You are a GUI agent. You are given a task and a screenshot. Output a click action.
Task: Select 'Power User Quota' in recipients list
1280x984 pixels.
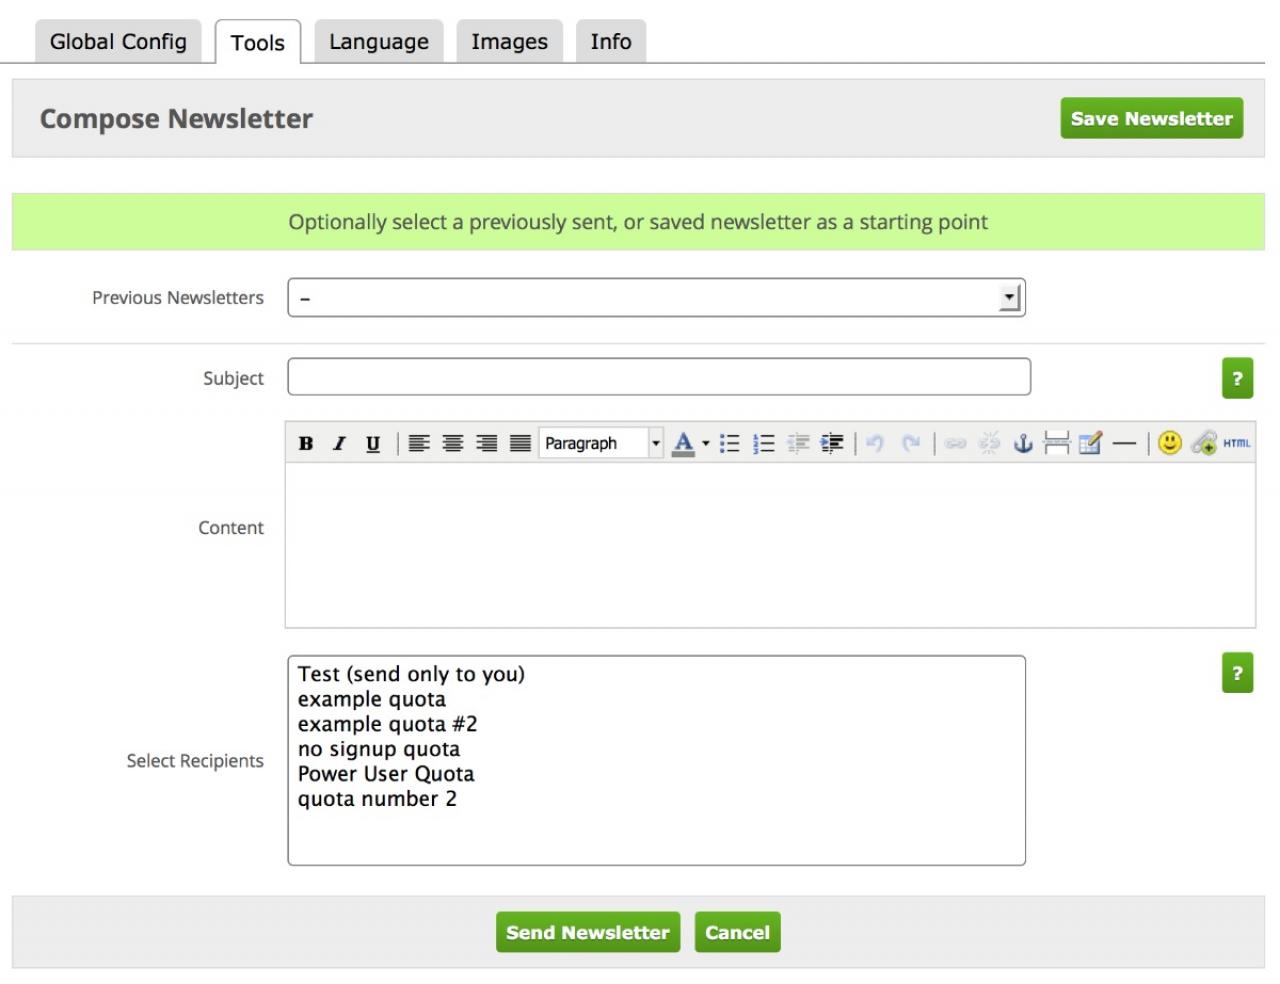pyautogui.click(x=386, y=774)
